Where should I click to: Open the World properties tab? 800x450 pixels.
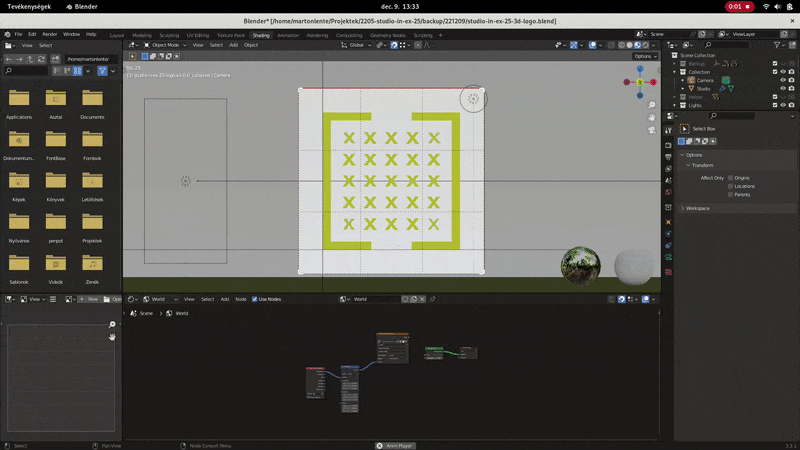point(668,192)
